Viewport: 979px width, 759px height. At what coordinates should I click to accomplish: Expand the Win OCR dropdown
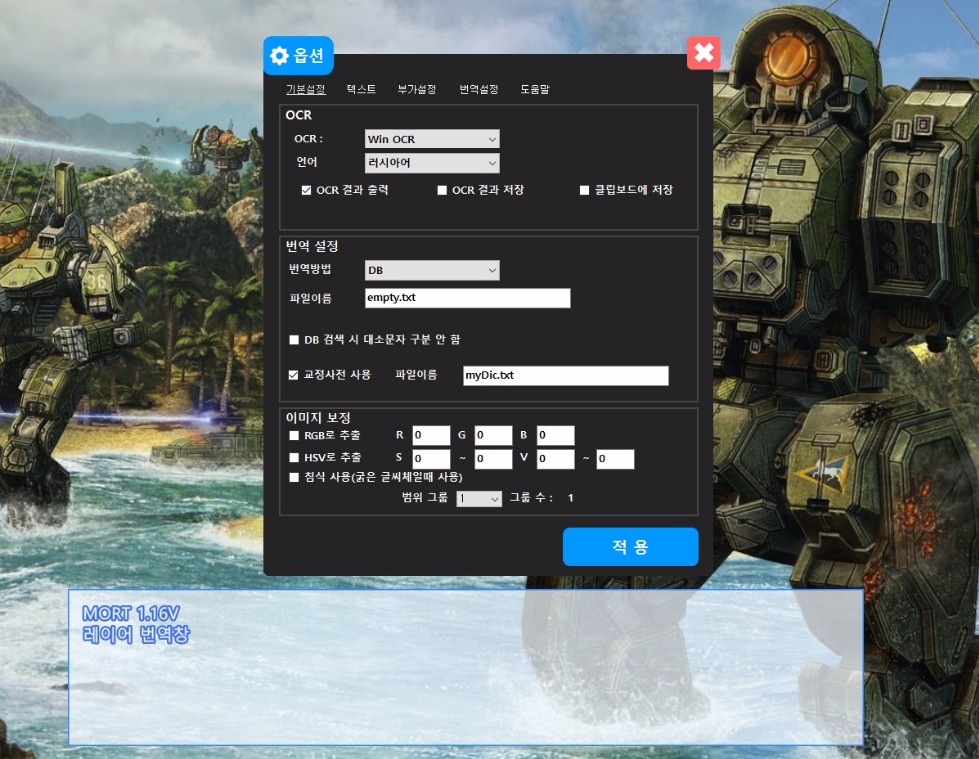pos(432,139)
